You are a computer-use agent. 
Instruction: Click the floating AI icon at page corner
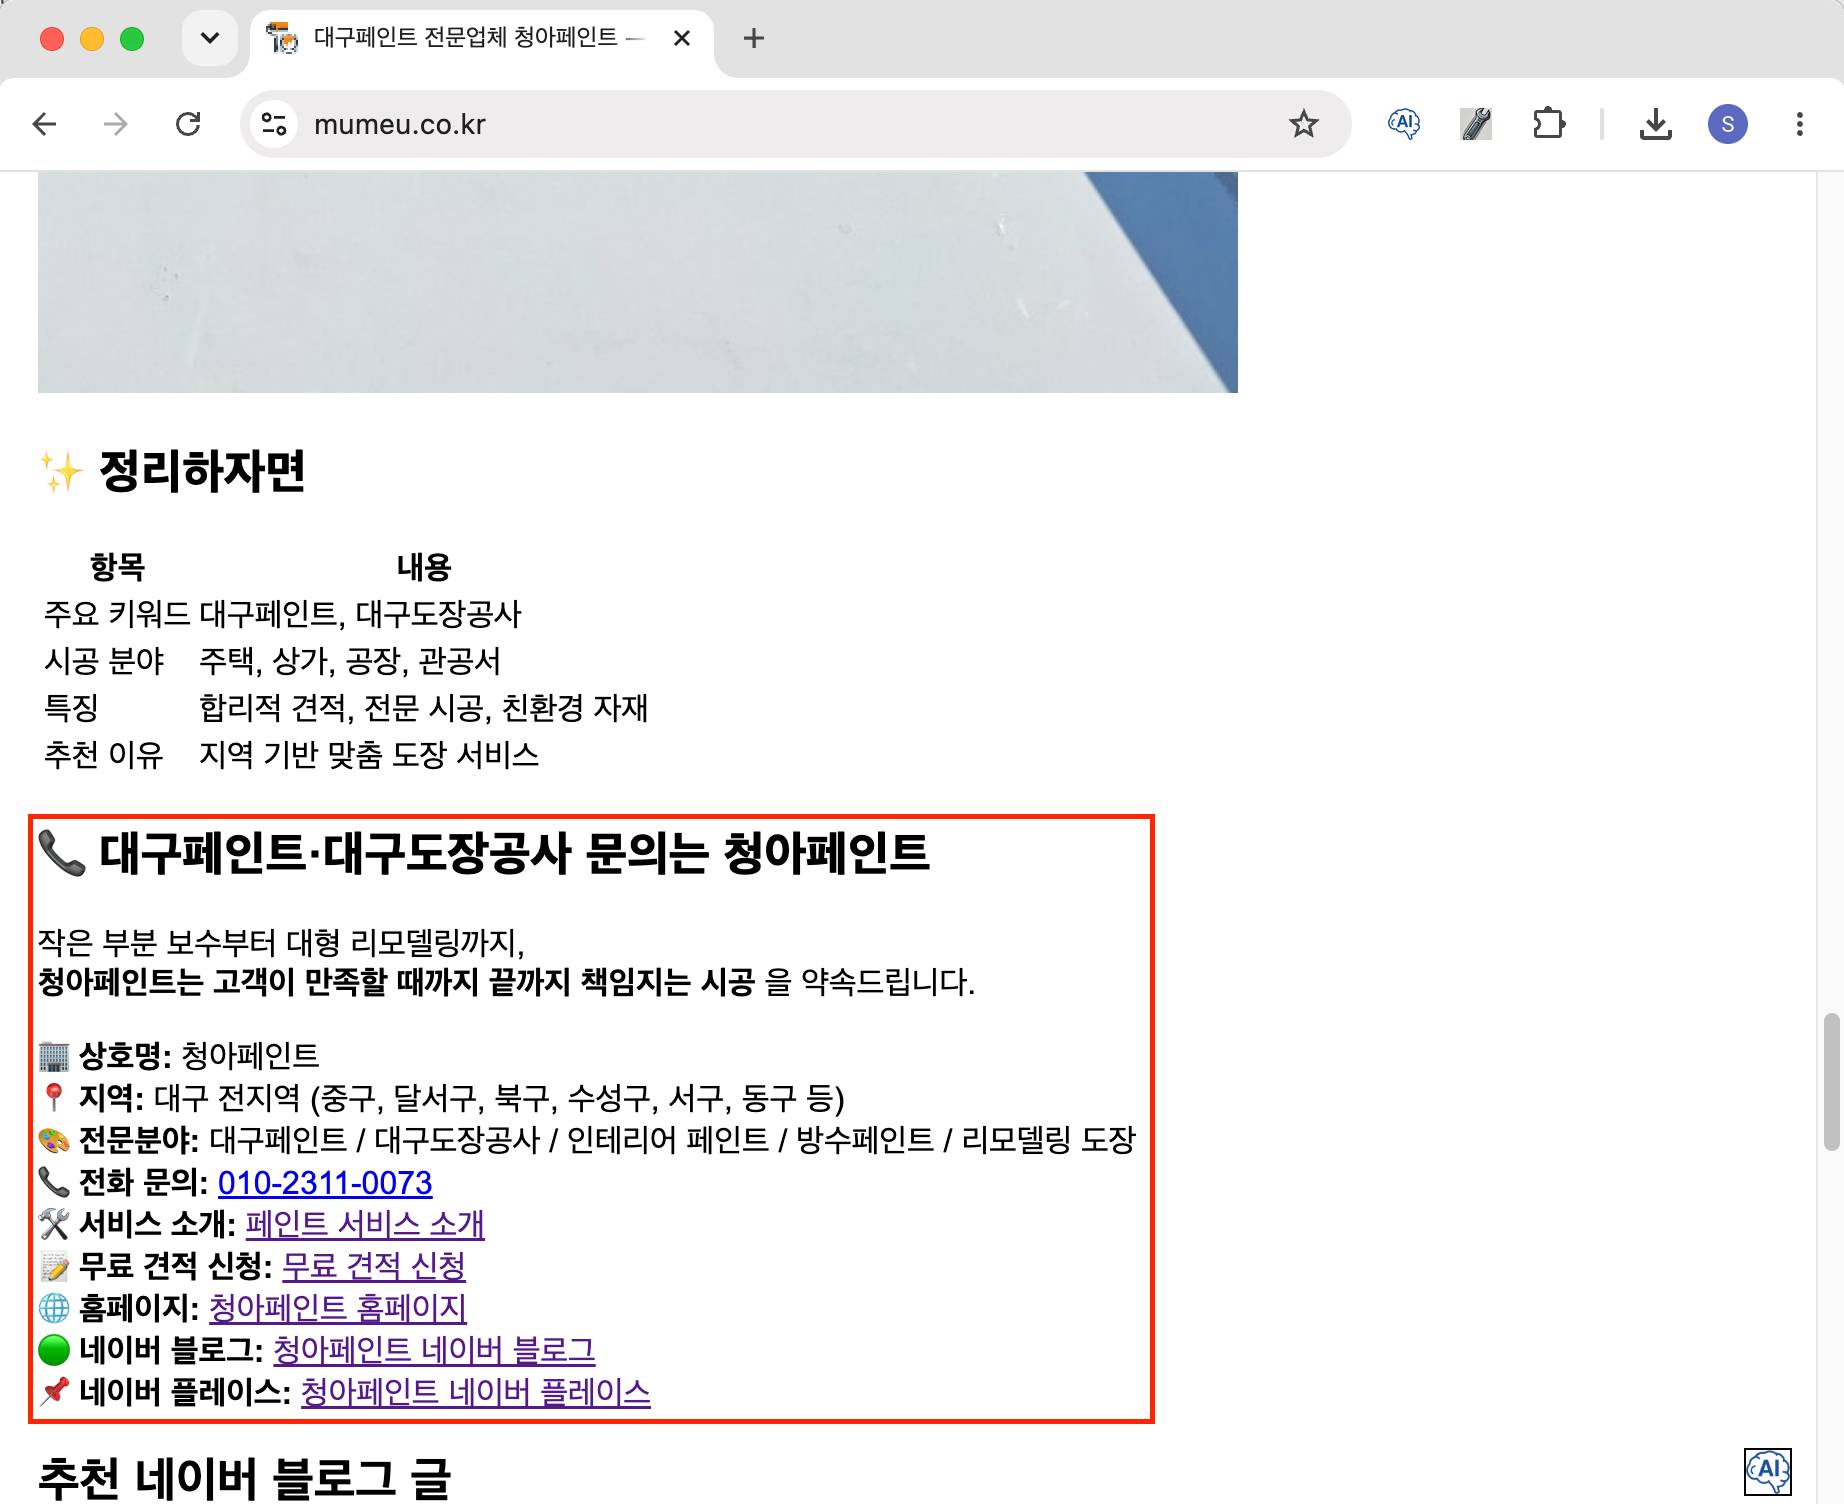1767,1471
